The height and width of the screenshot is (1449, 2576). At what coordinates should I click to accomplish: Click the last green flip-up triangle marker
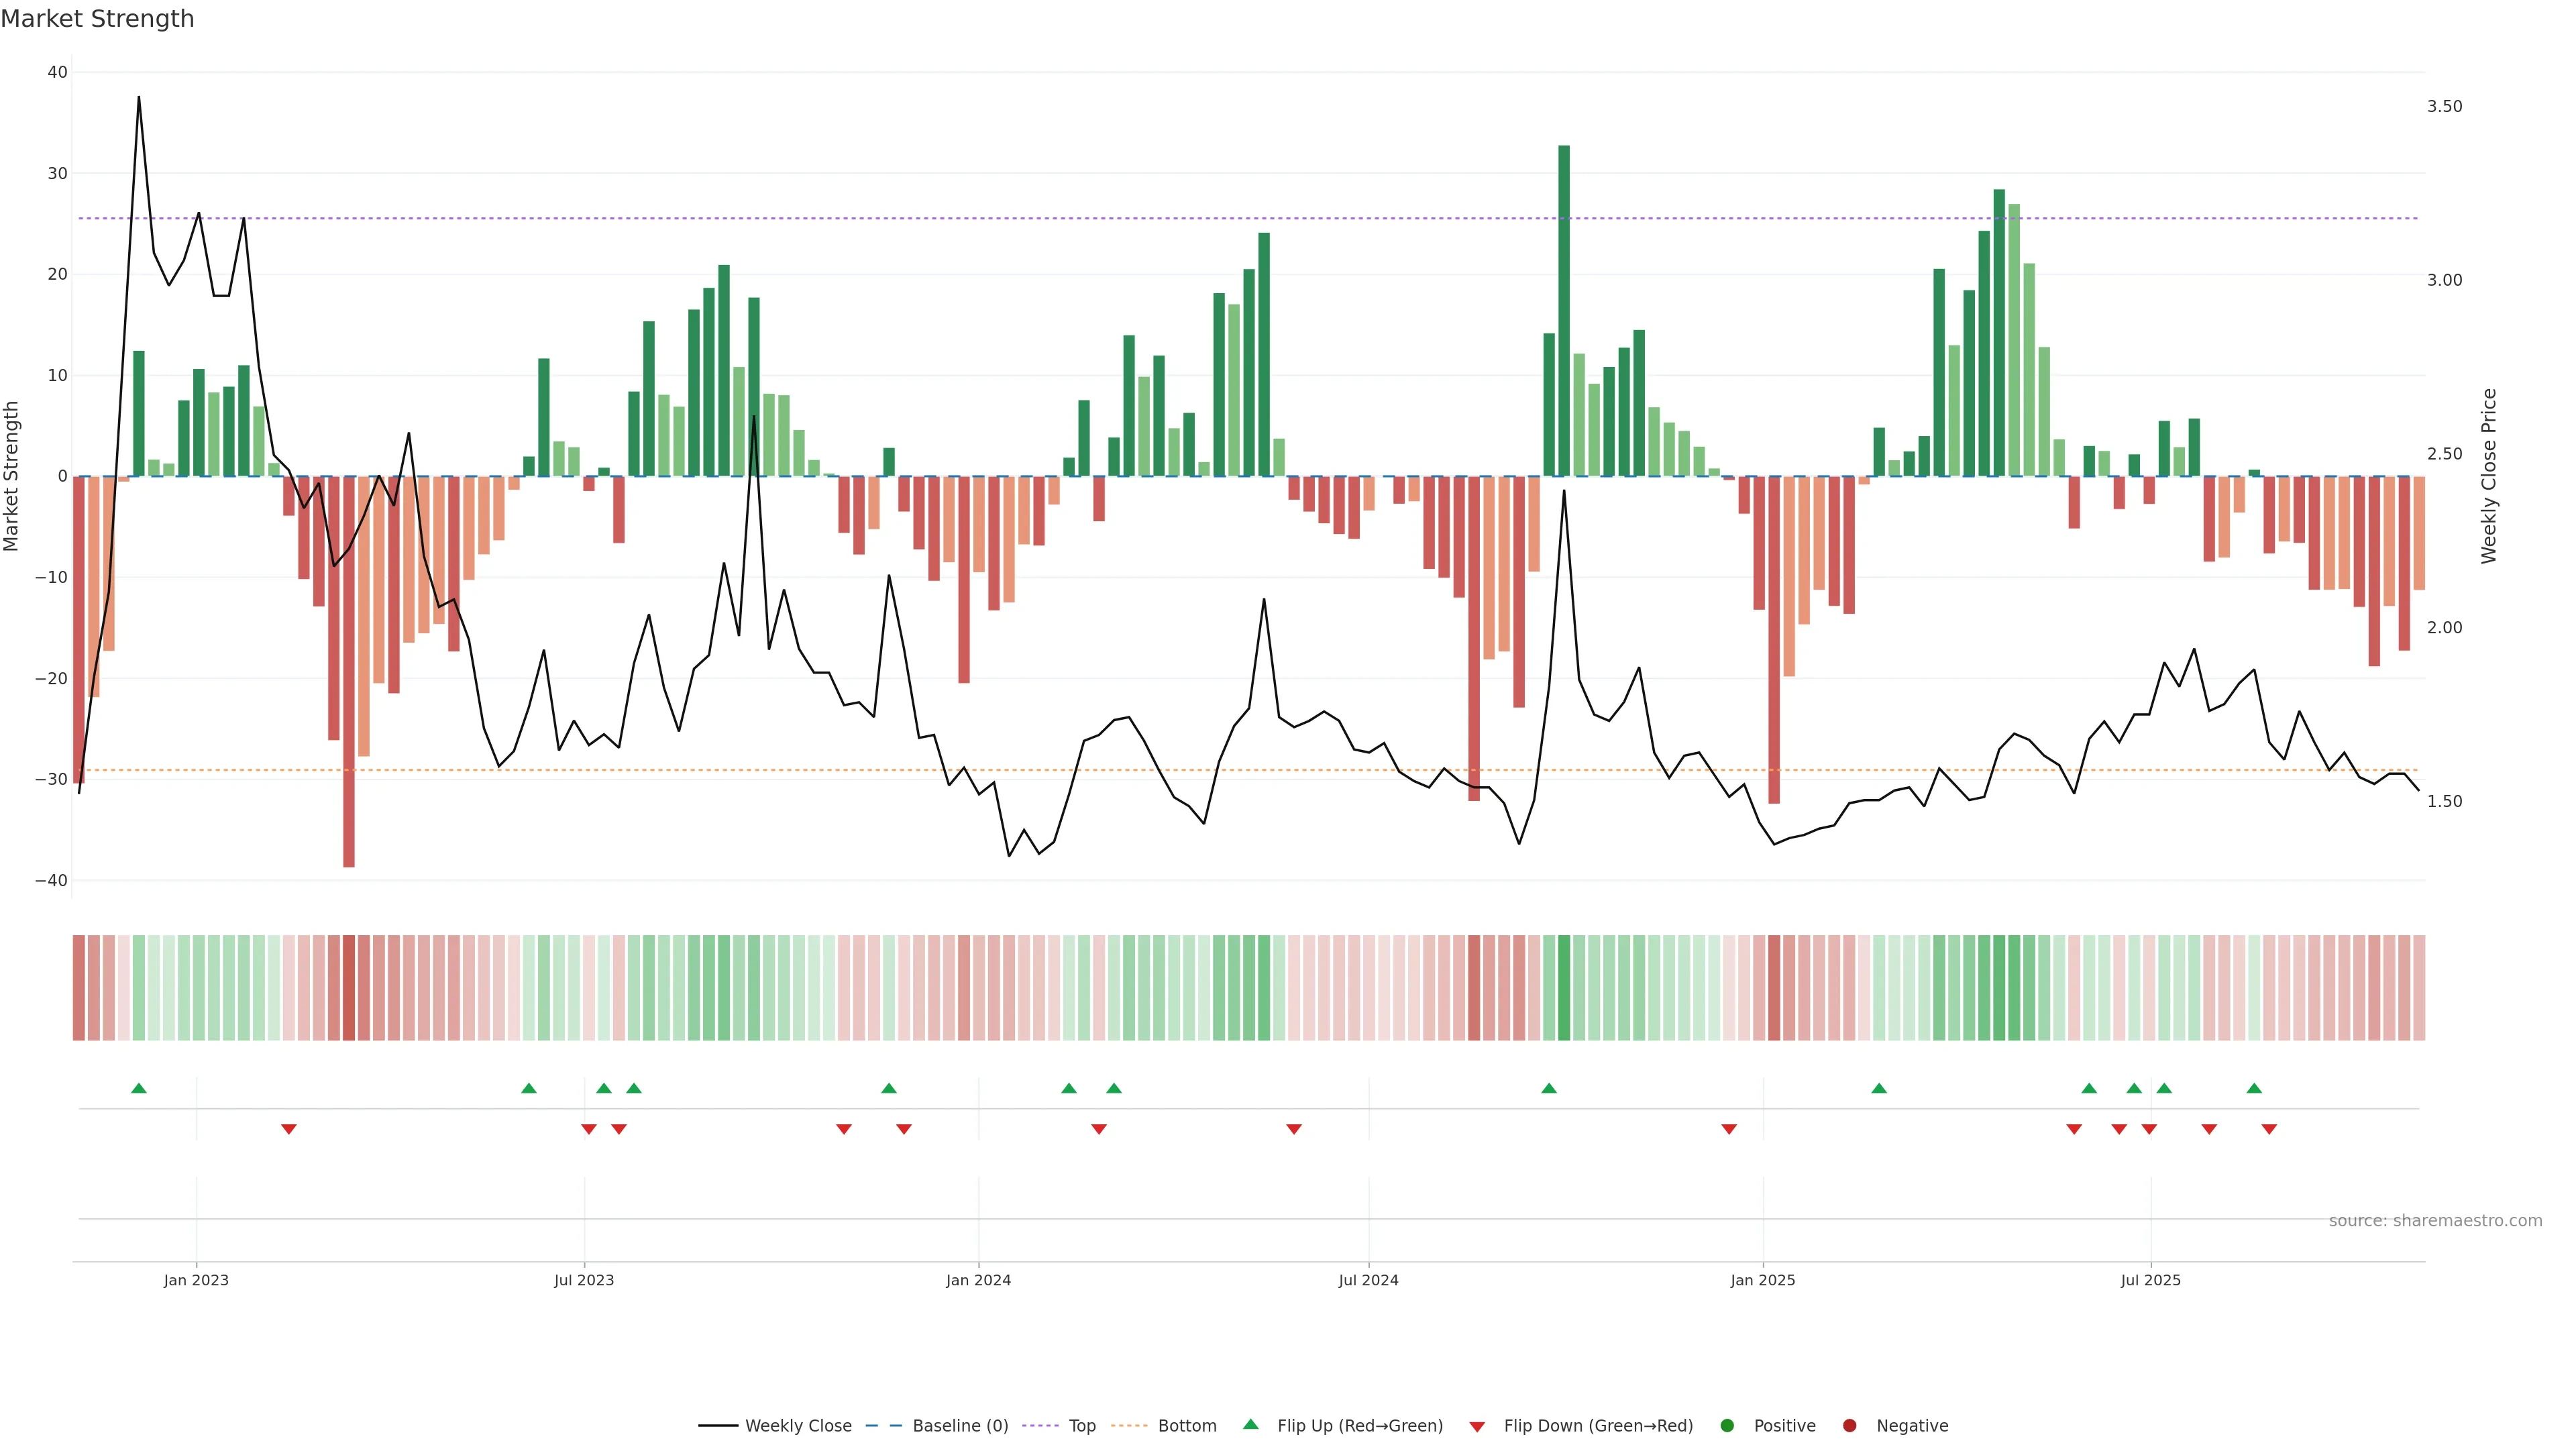pyautogui.click(x=2254, y=1088)
